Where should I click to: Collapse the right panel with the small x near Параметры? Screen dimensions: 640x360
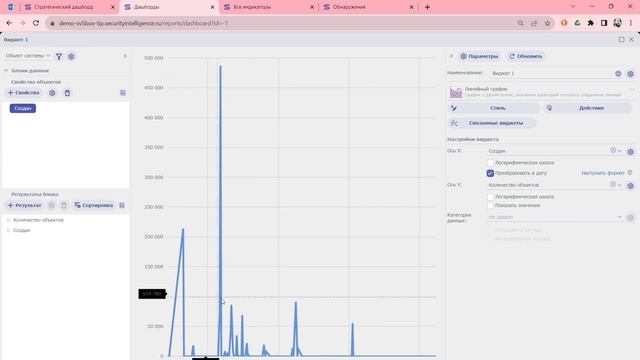point(451,56)
